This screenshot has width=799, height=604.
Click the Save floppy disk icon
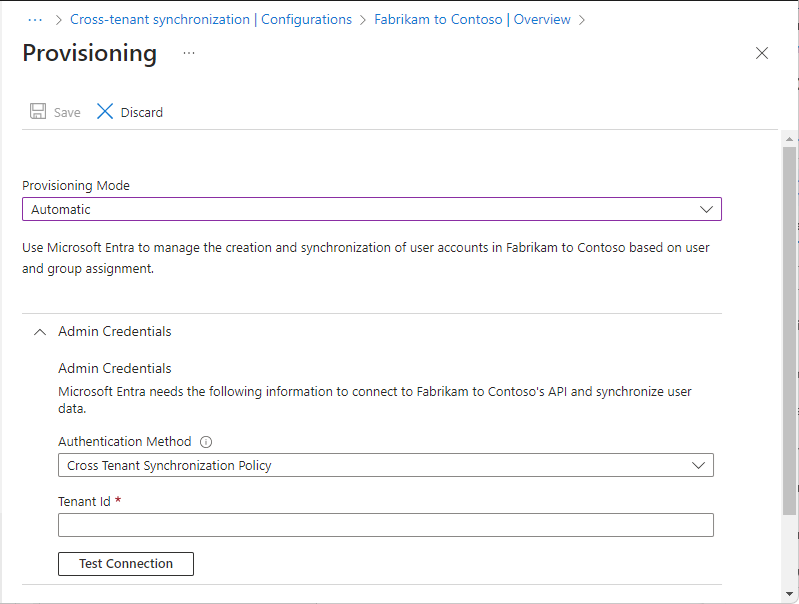click(x=38, y=111)
